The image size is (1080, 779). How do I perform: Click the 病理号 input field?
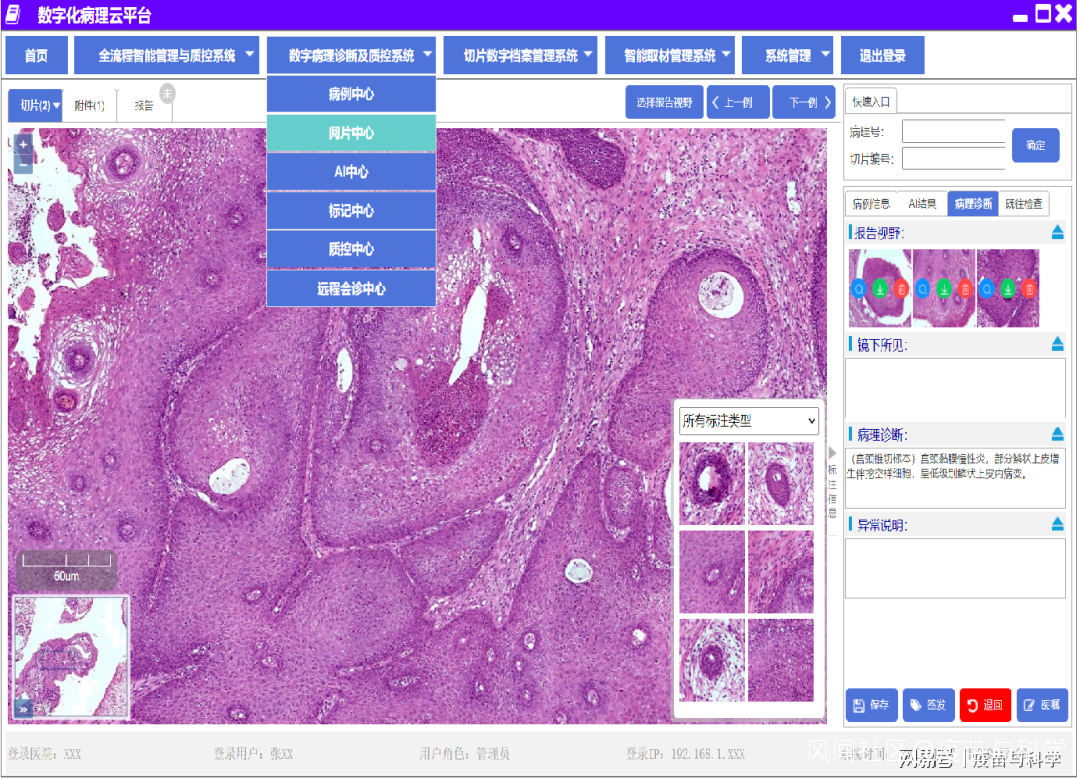tap(952, 132)
